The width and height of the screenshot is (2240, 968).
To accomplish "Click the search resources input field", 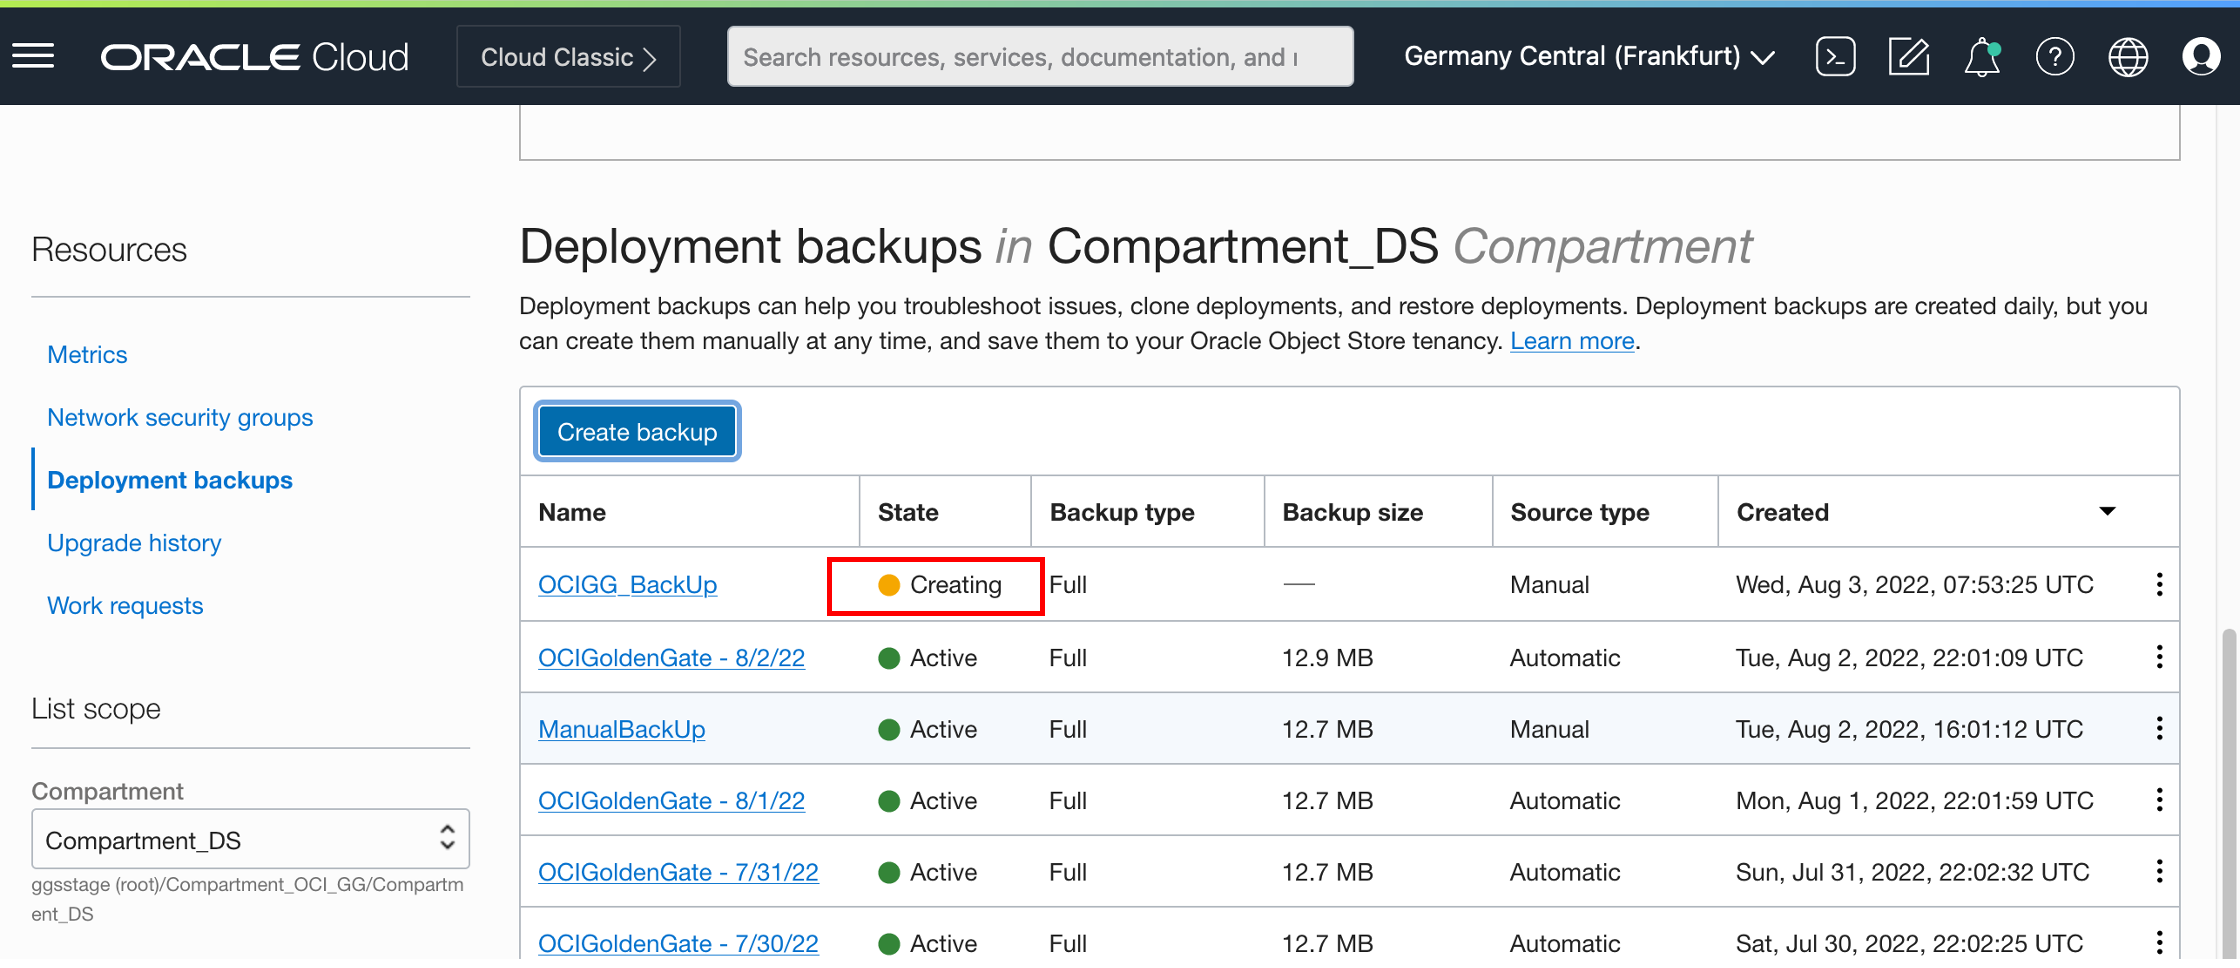I will [x=1040, y=56].
